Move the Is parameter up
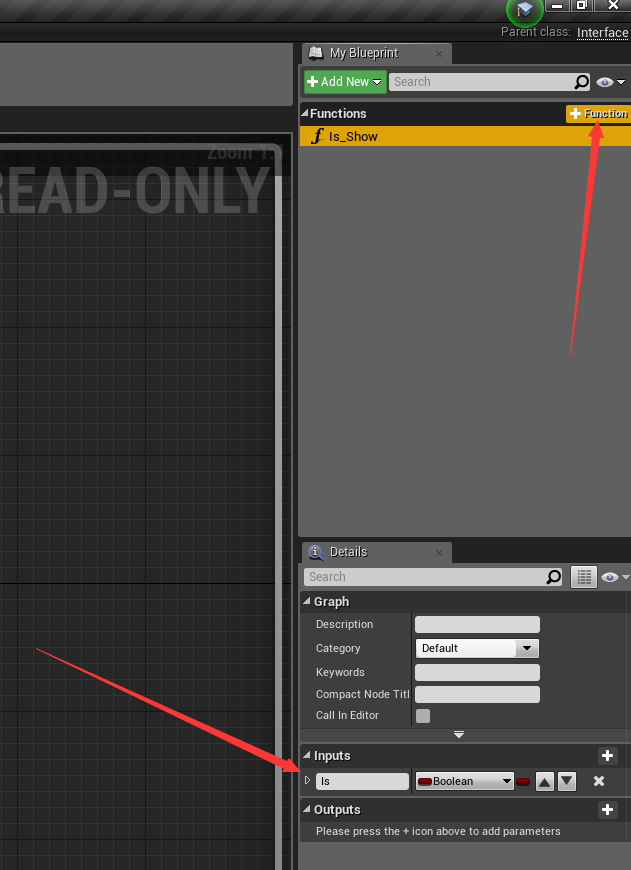This screenshot has width=631, height=870. tap(545, 782)
